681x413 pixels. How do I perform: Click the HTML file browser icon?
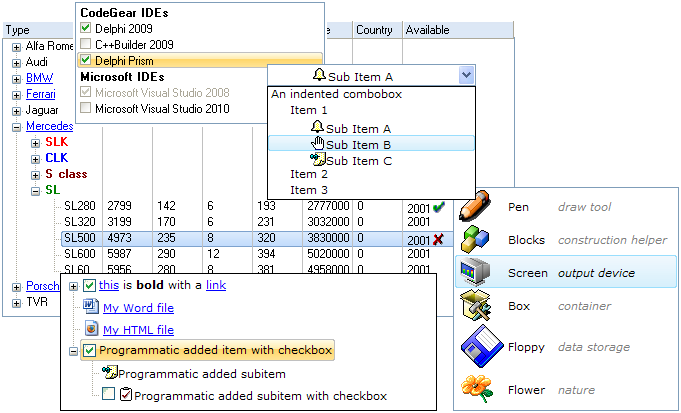[x=91, y=328]
